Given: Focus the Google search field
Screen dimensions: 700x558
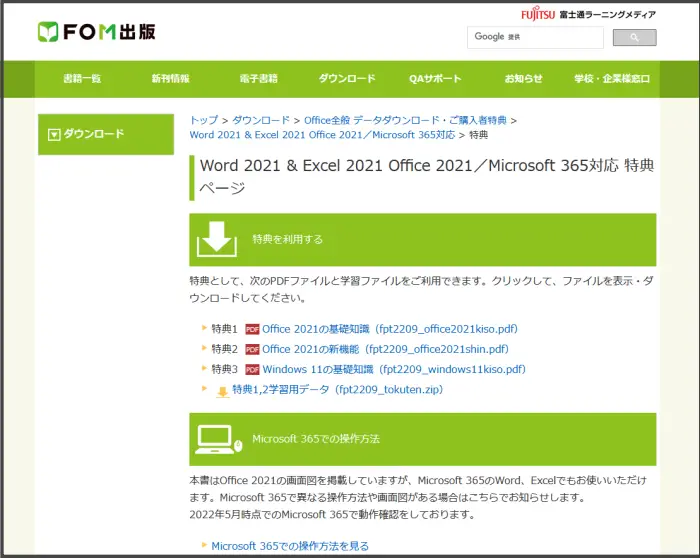Looking at the screenshot, I should [535, 37].
